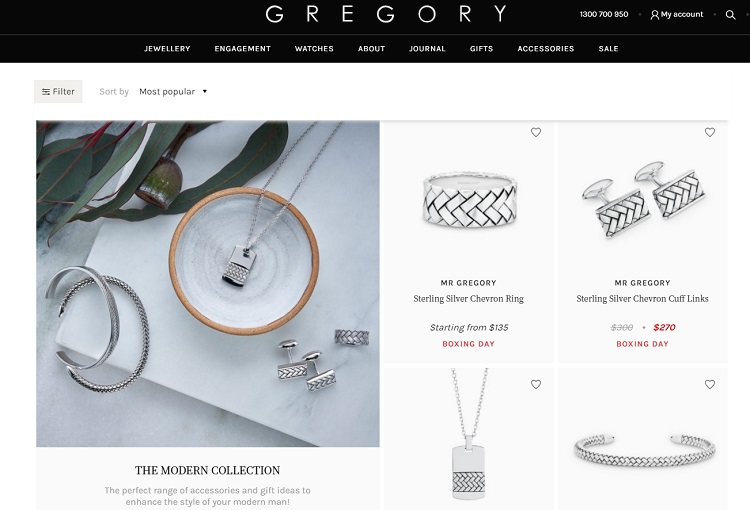Select the Sale menu item
750x510 pixels.
608,49
